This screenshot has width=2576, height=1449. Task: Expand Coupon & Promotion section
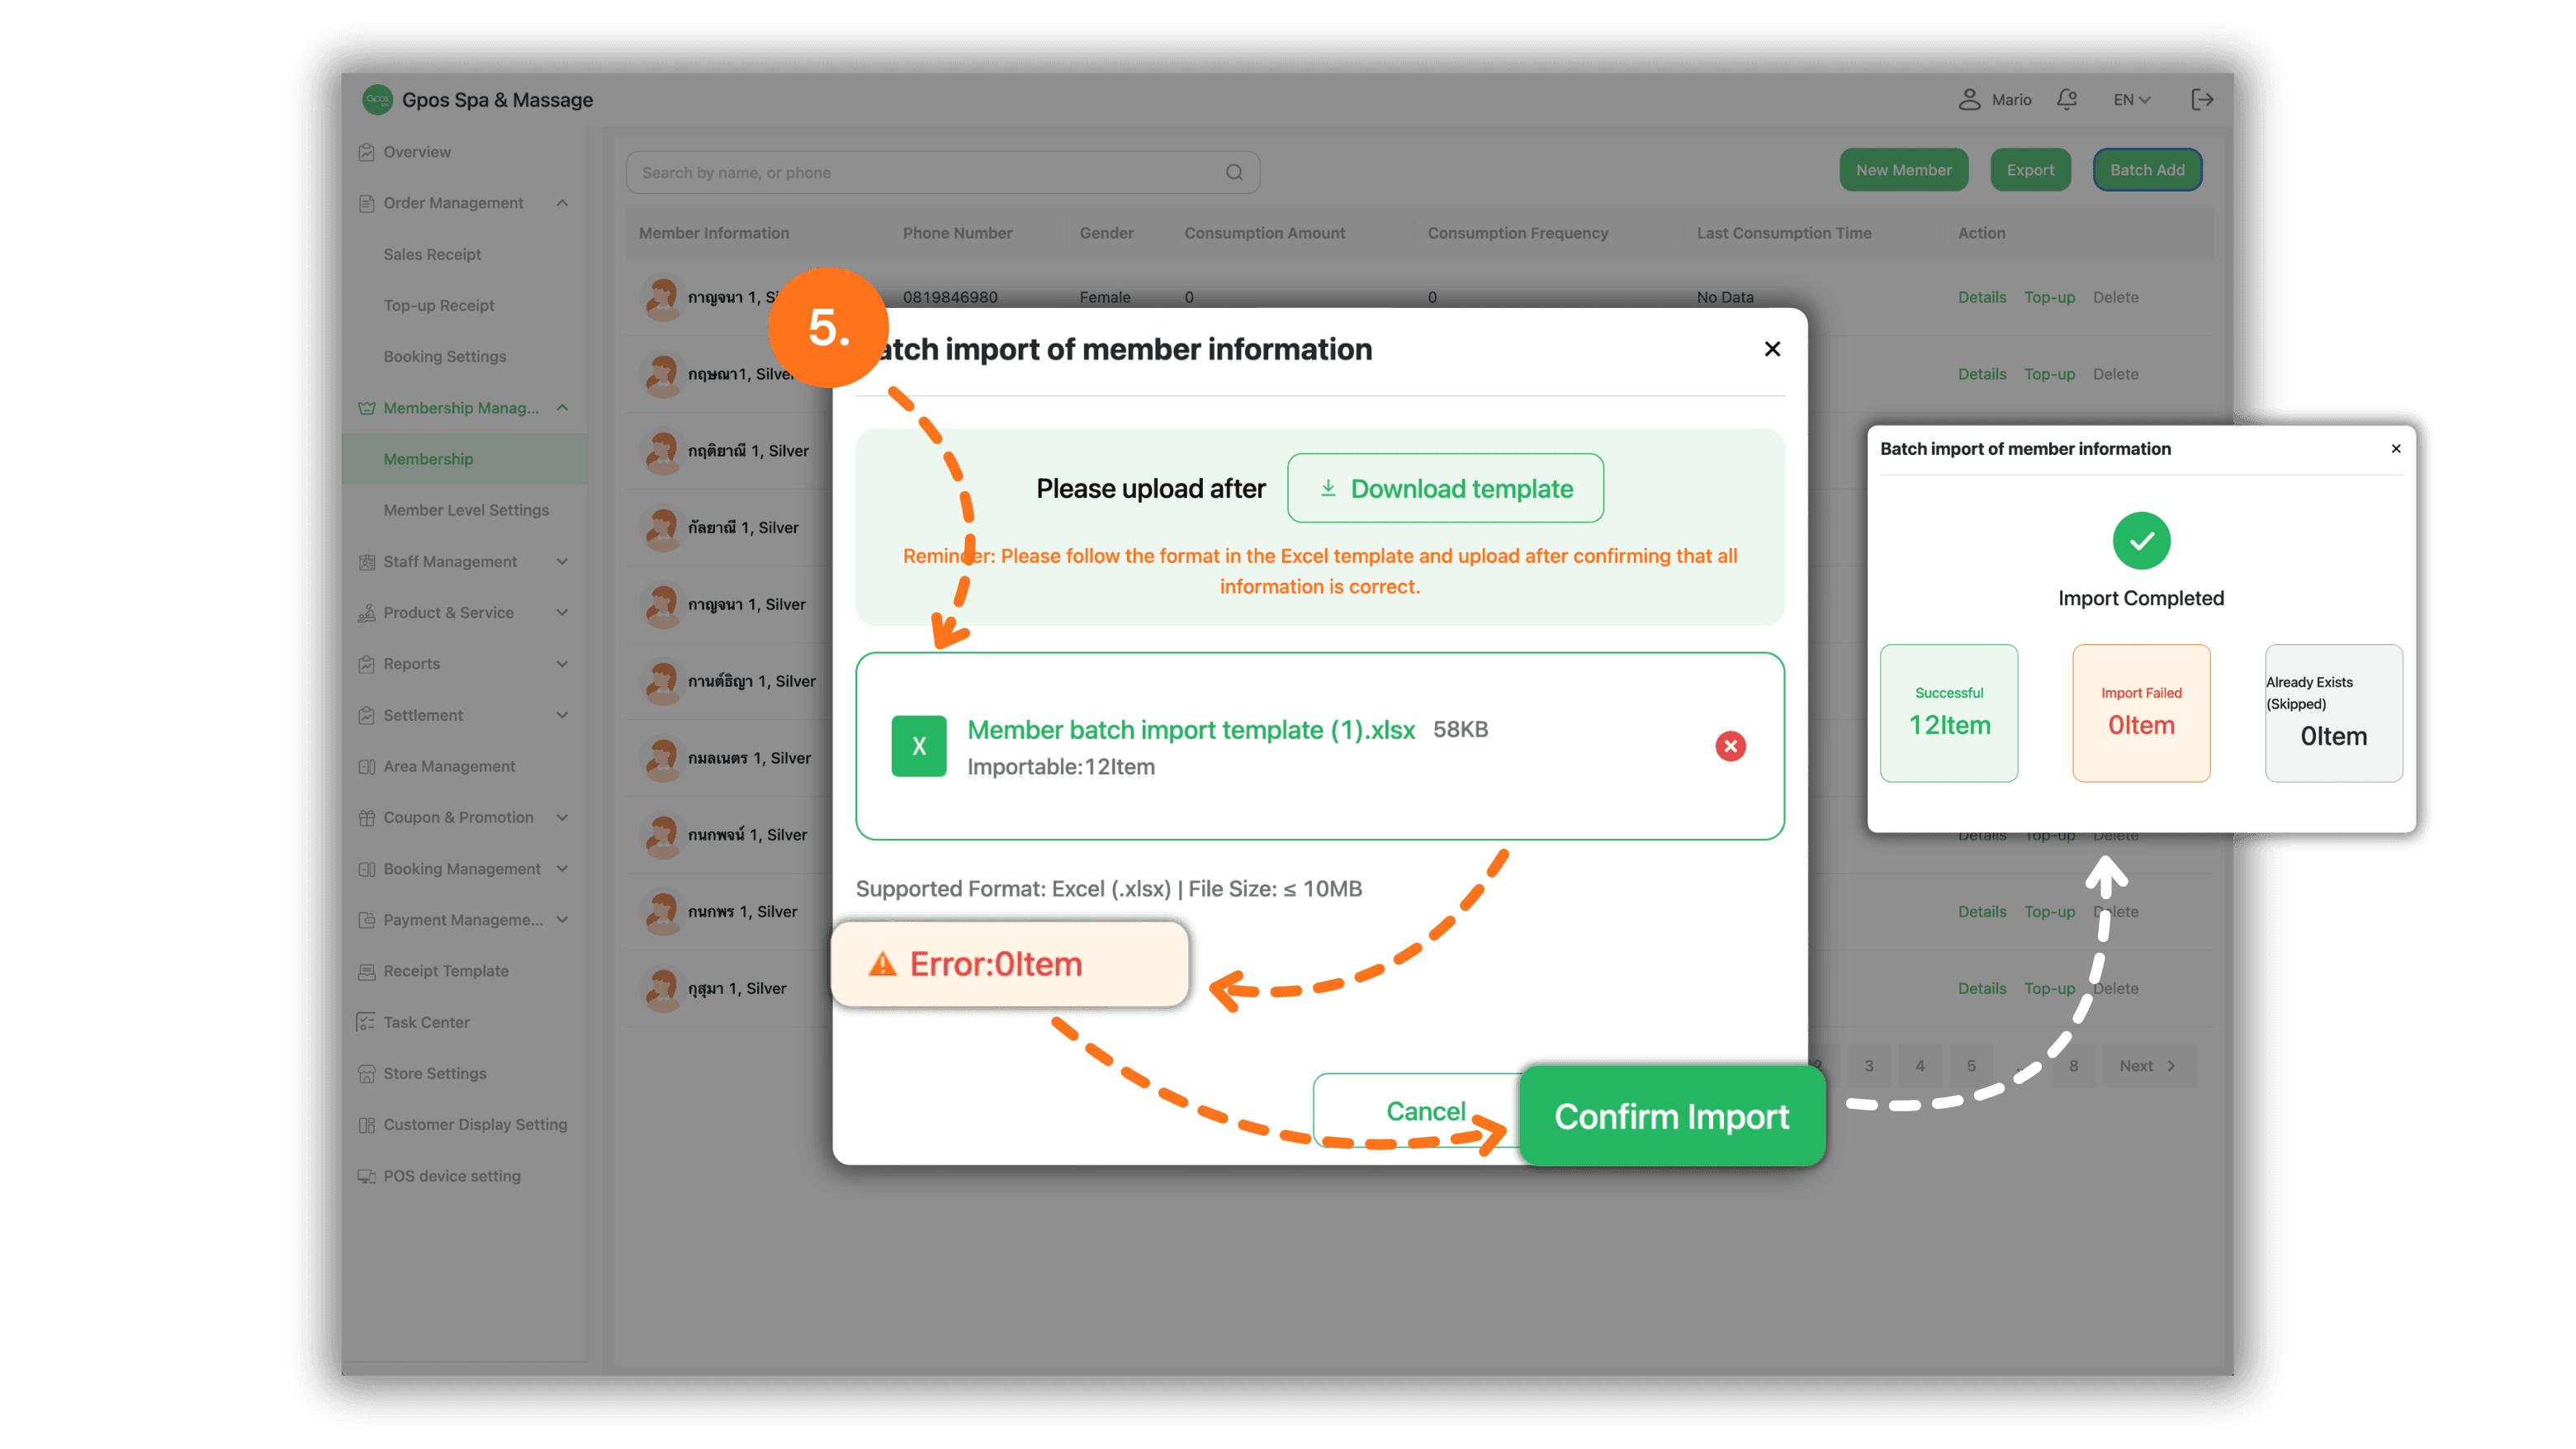(562, 817)
